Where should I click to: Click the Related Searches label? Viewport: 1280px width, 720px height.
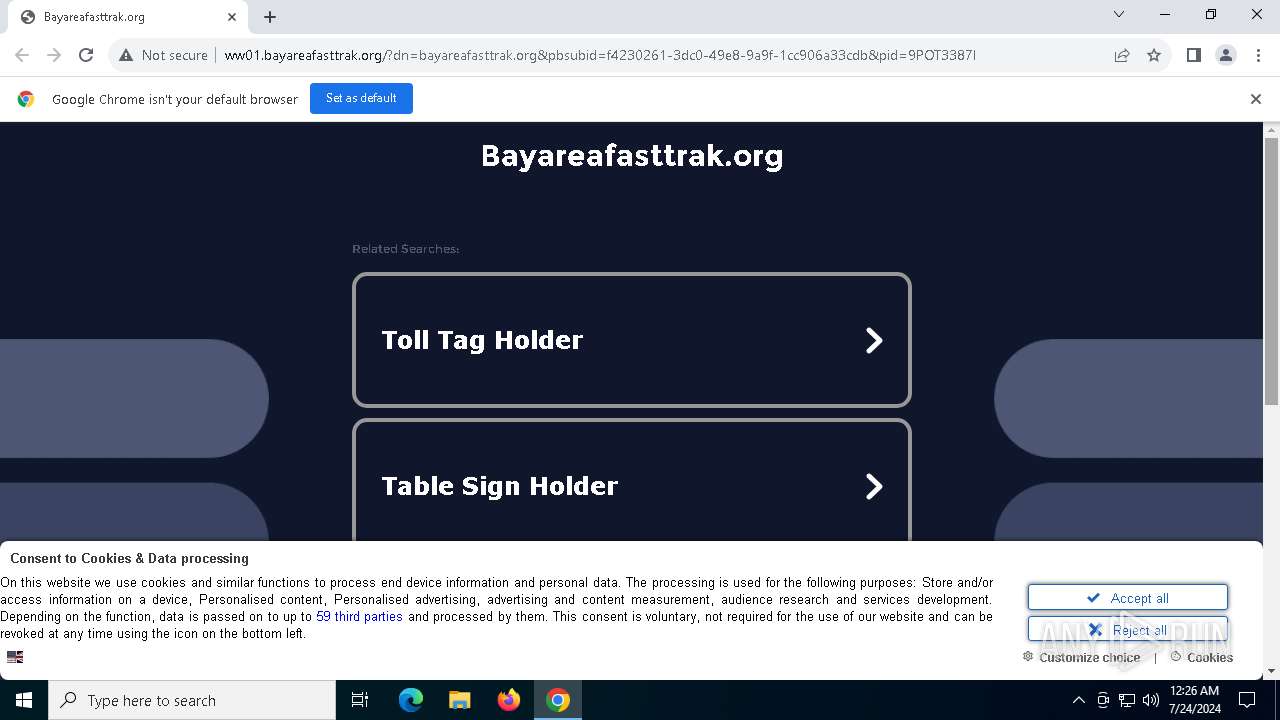405,248
